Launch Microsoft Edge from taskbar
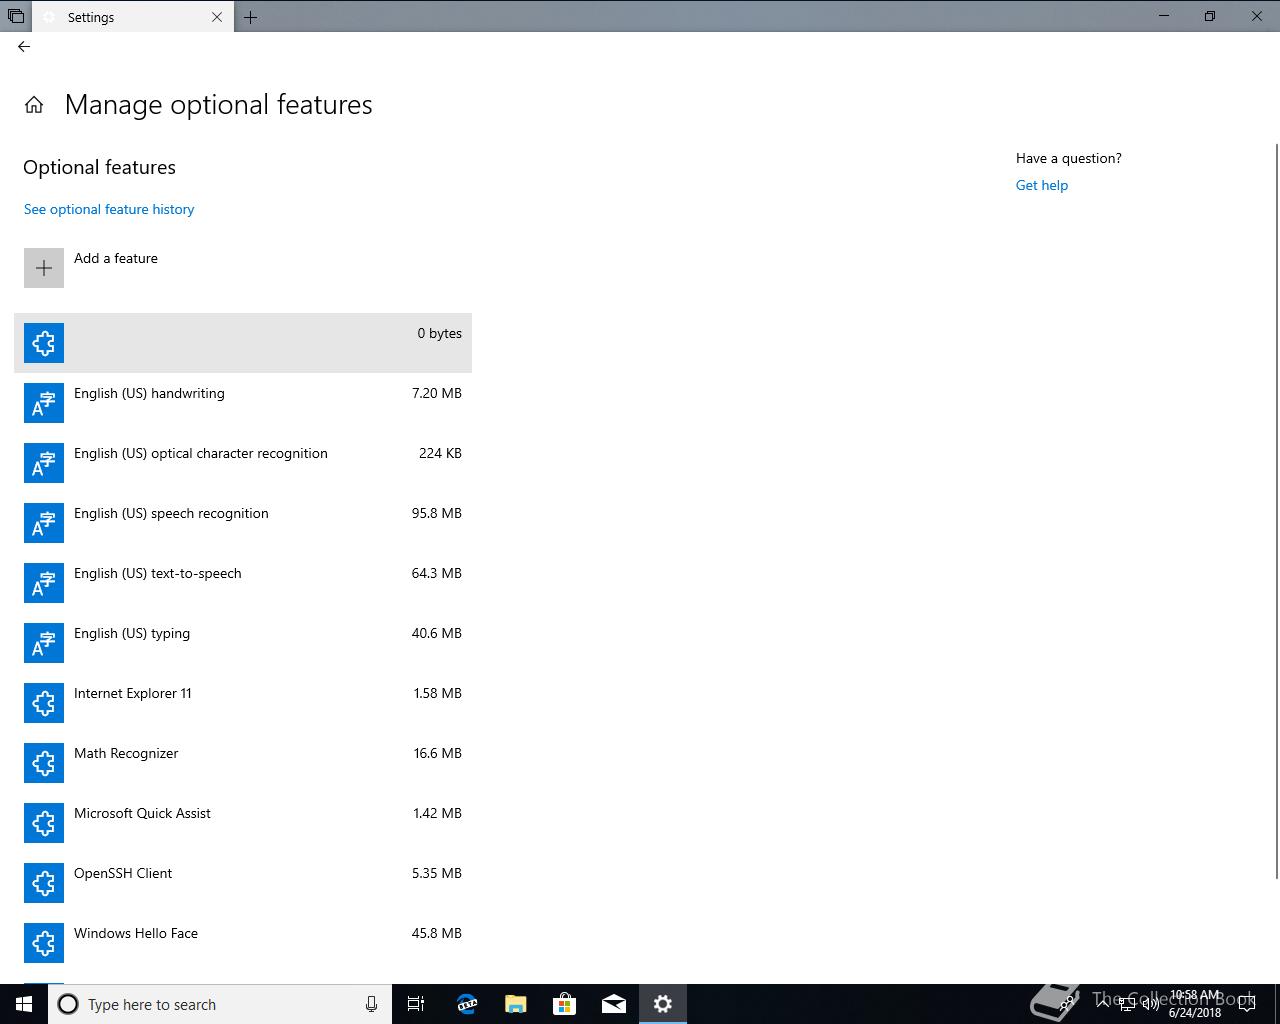This screenshot has width=1280, height=1024. (x=467, y=1004)
